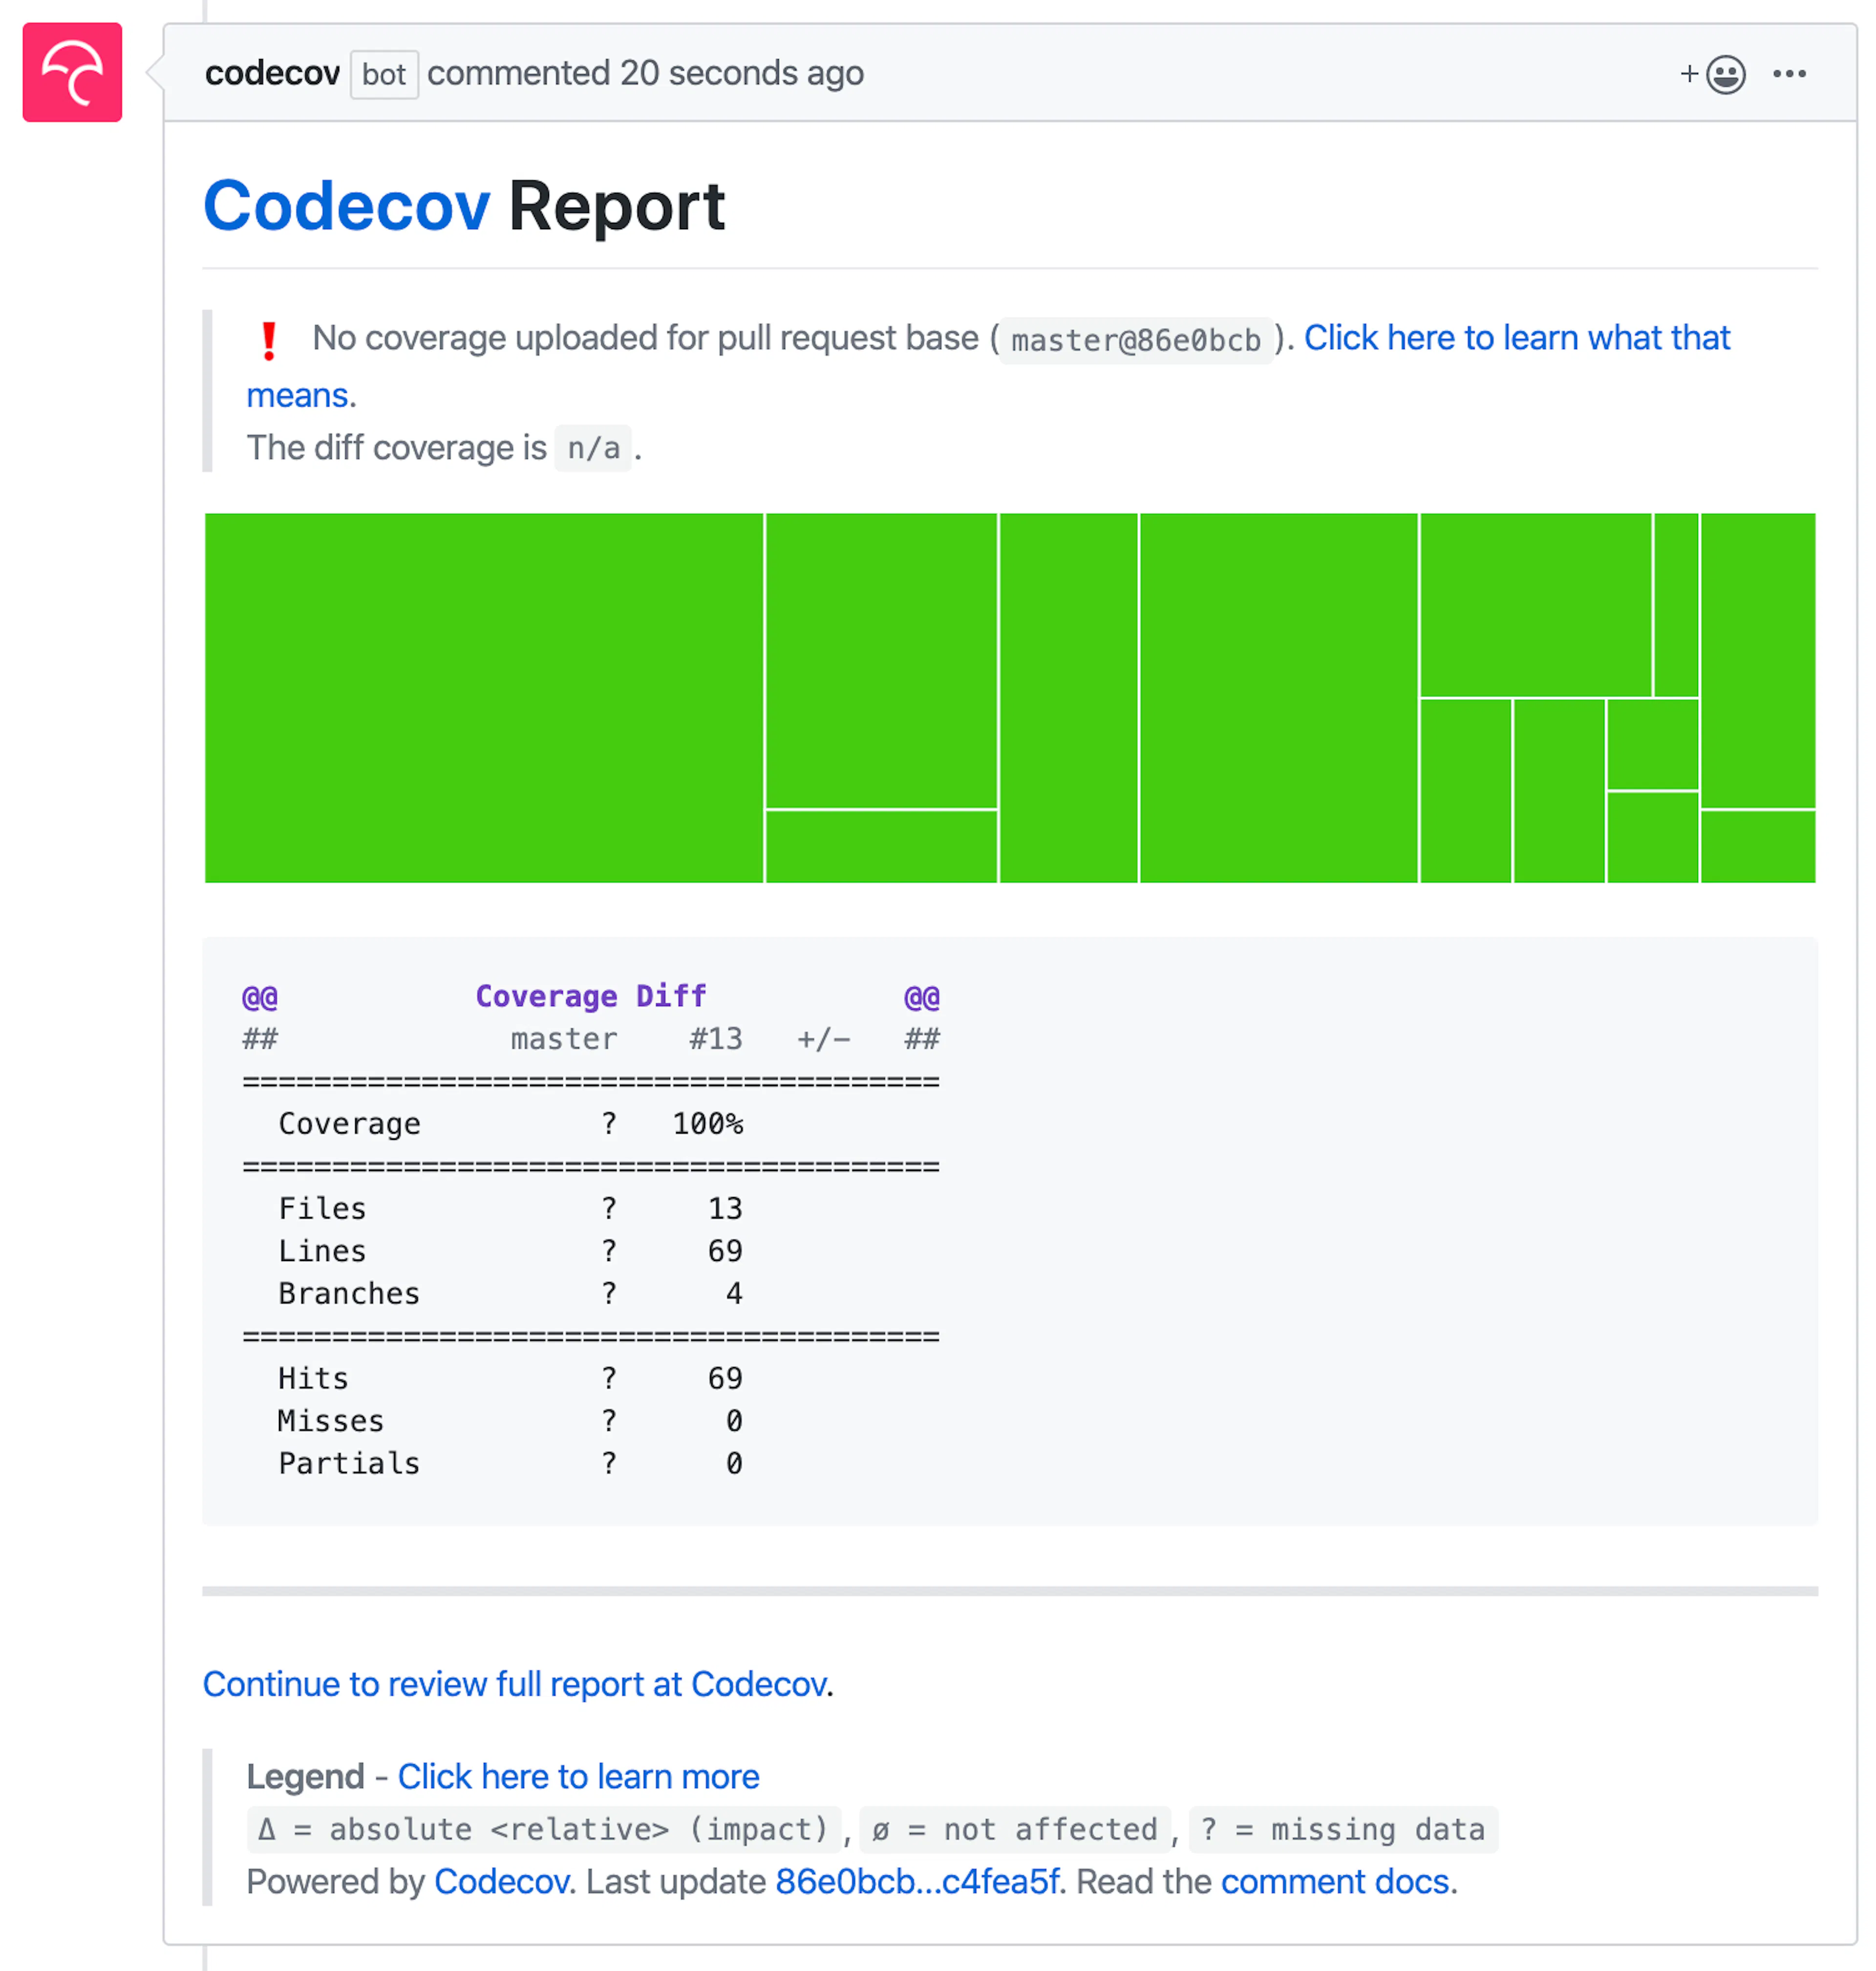The width and height of the screenshot is (1876, 1971).
Task: Click the largest green treemap block
Action: [x=484, y=698]
